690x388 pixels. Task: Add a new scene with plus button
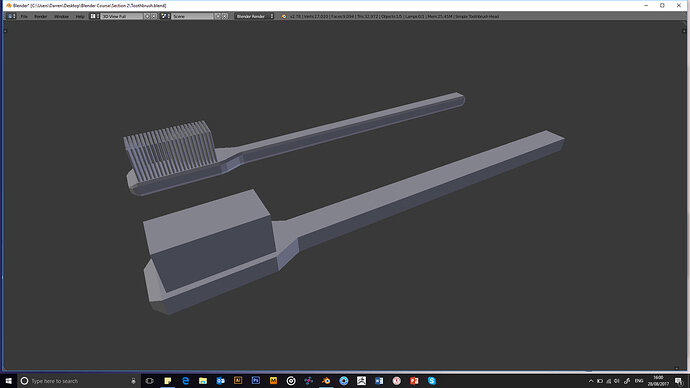coord(217,16)
